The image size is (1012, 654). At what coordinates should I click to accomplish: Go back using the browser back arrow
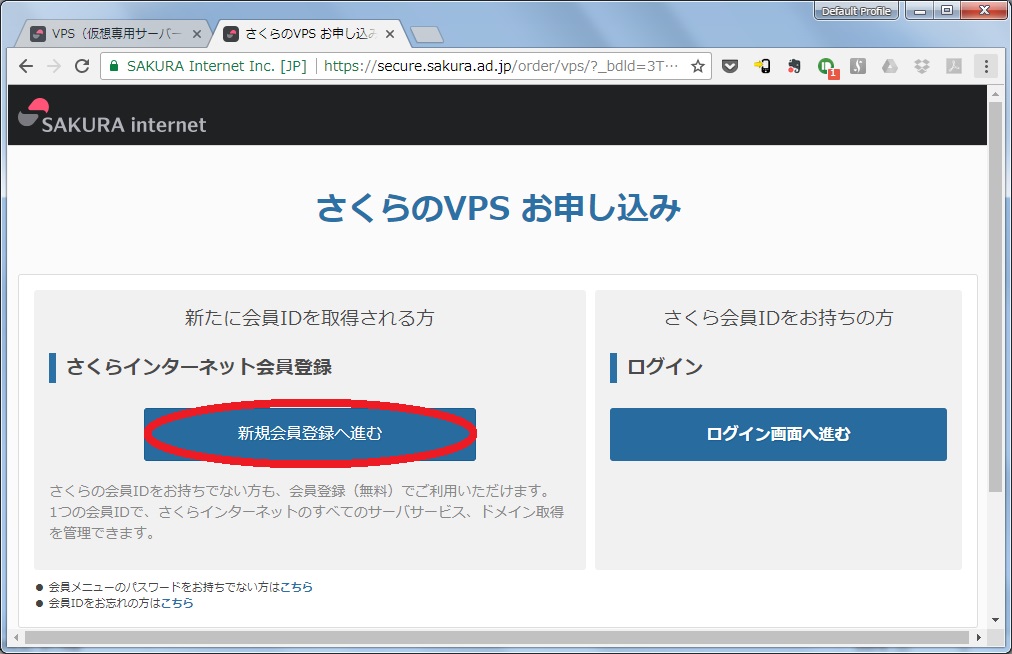26,66
